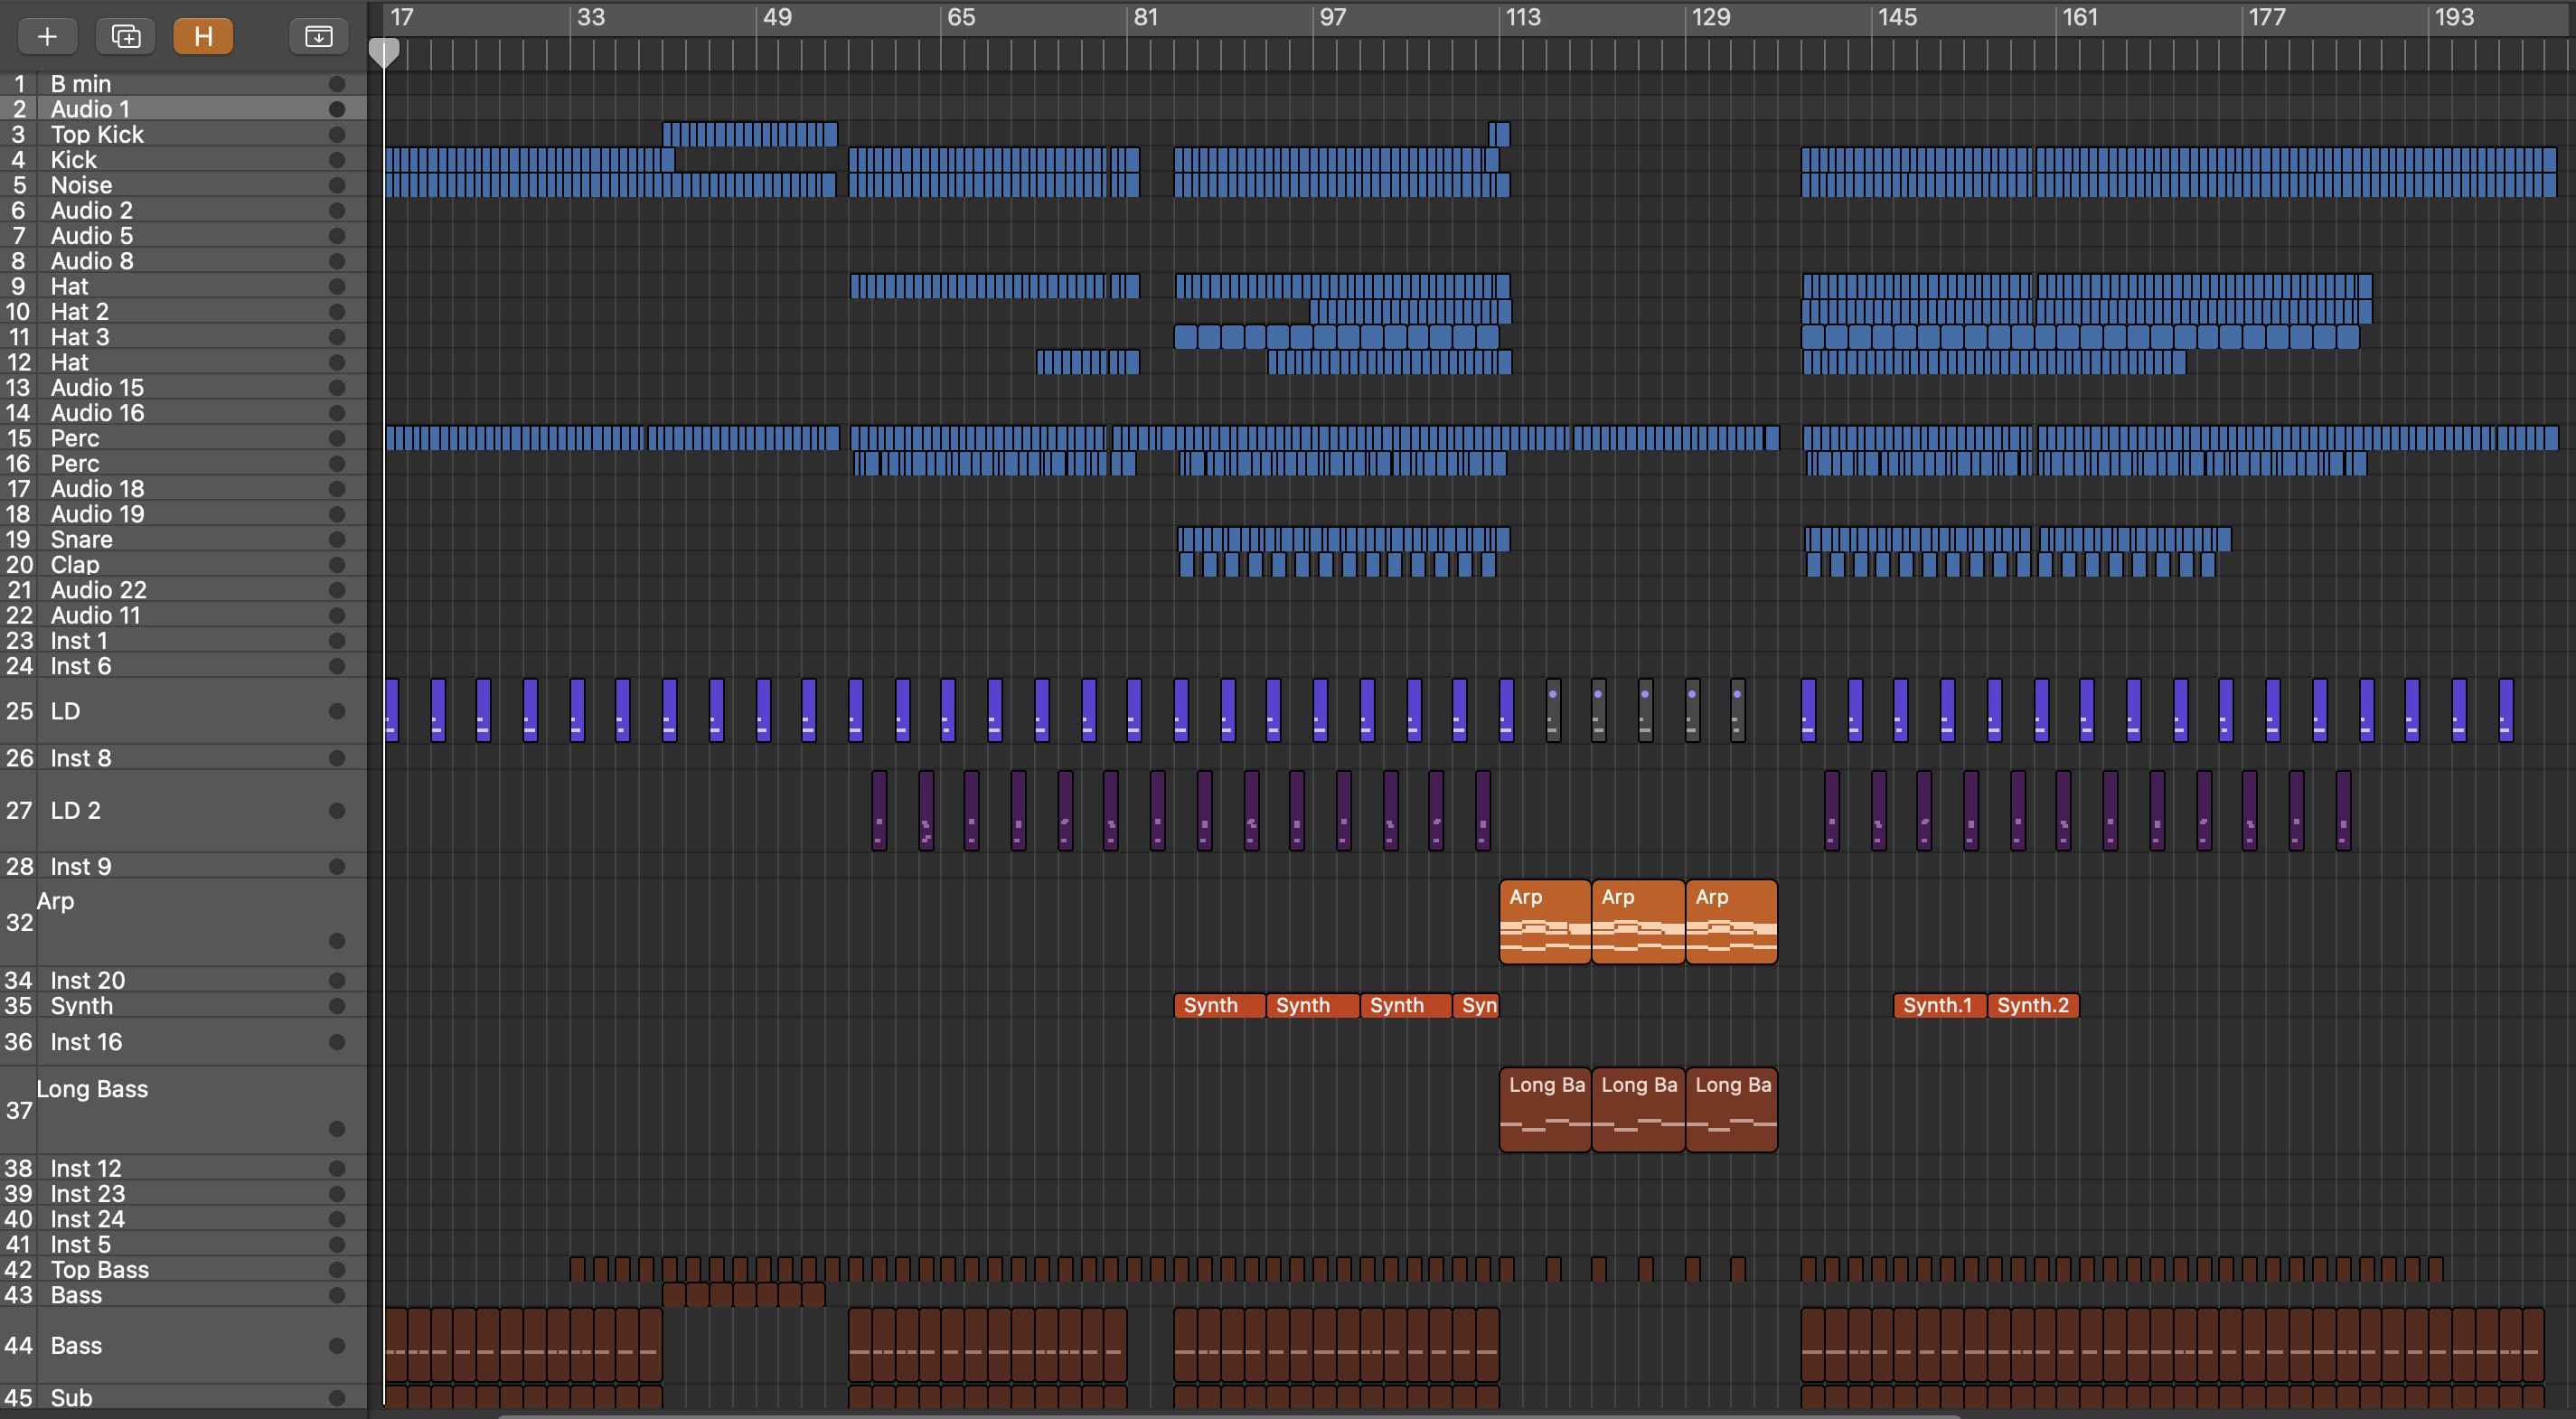Click the Synth.2 region

pyautogui.click(x=2032, y=1005)
